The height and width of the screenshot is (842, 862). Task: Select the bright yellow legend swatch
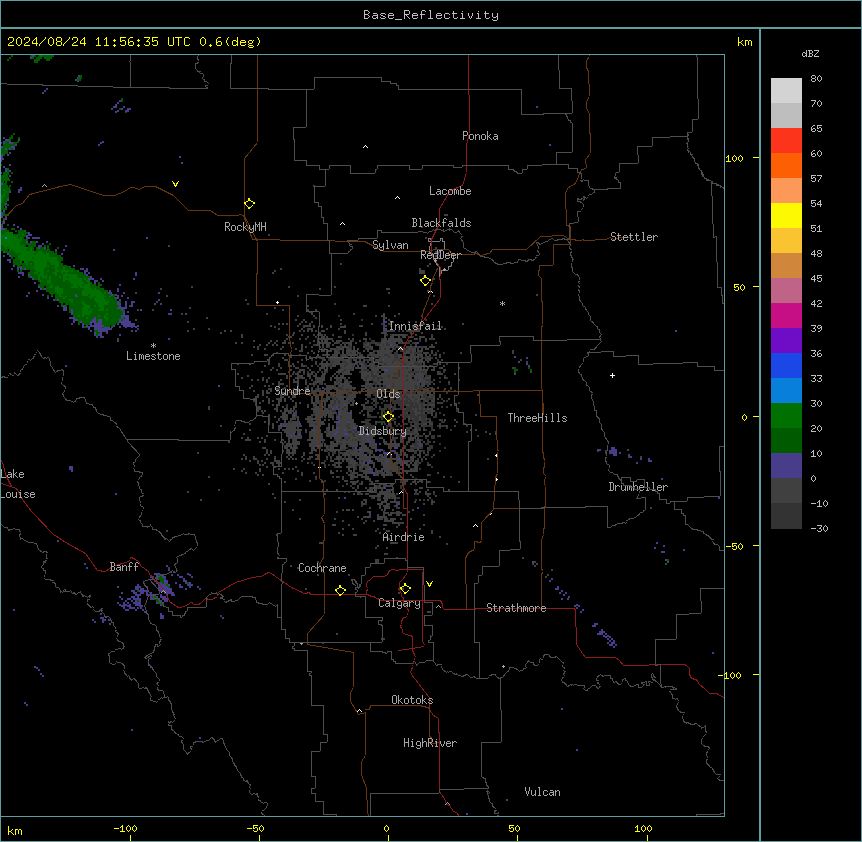pyautogui.click(x=786, y=215)
